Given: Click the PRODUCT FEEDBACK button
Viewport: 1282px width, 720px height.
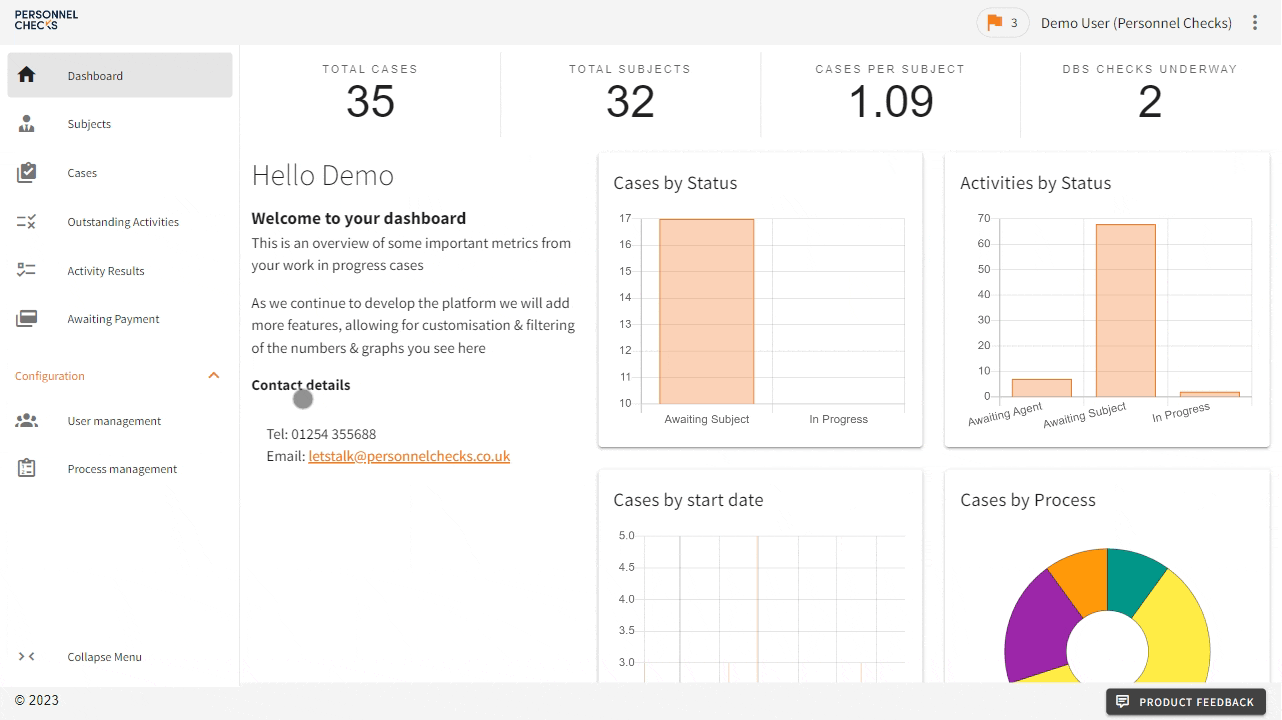Looking at the screenshot, I should pos(1186,702).
